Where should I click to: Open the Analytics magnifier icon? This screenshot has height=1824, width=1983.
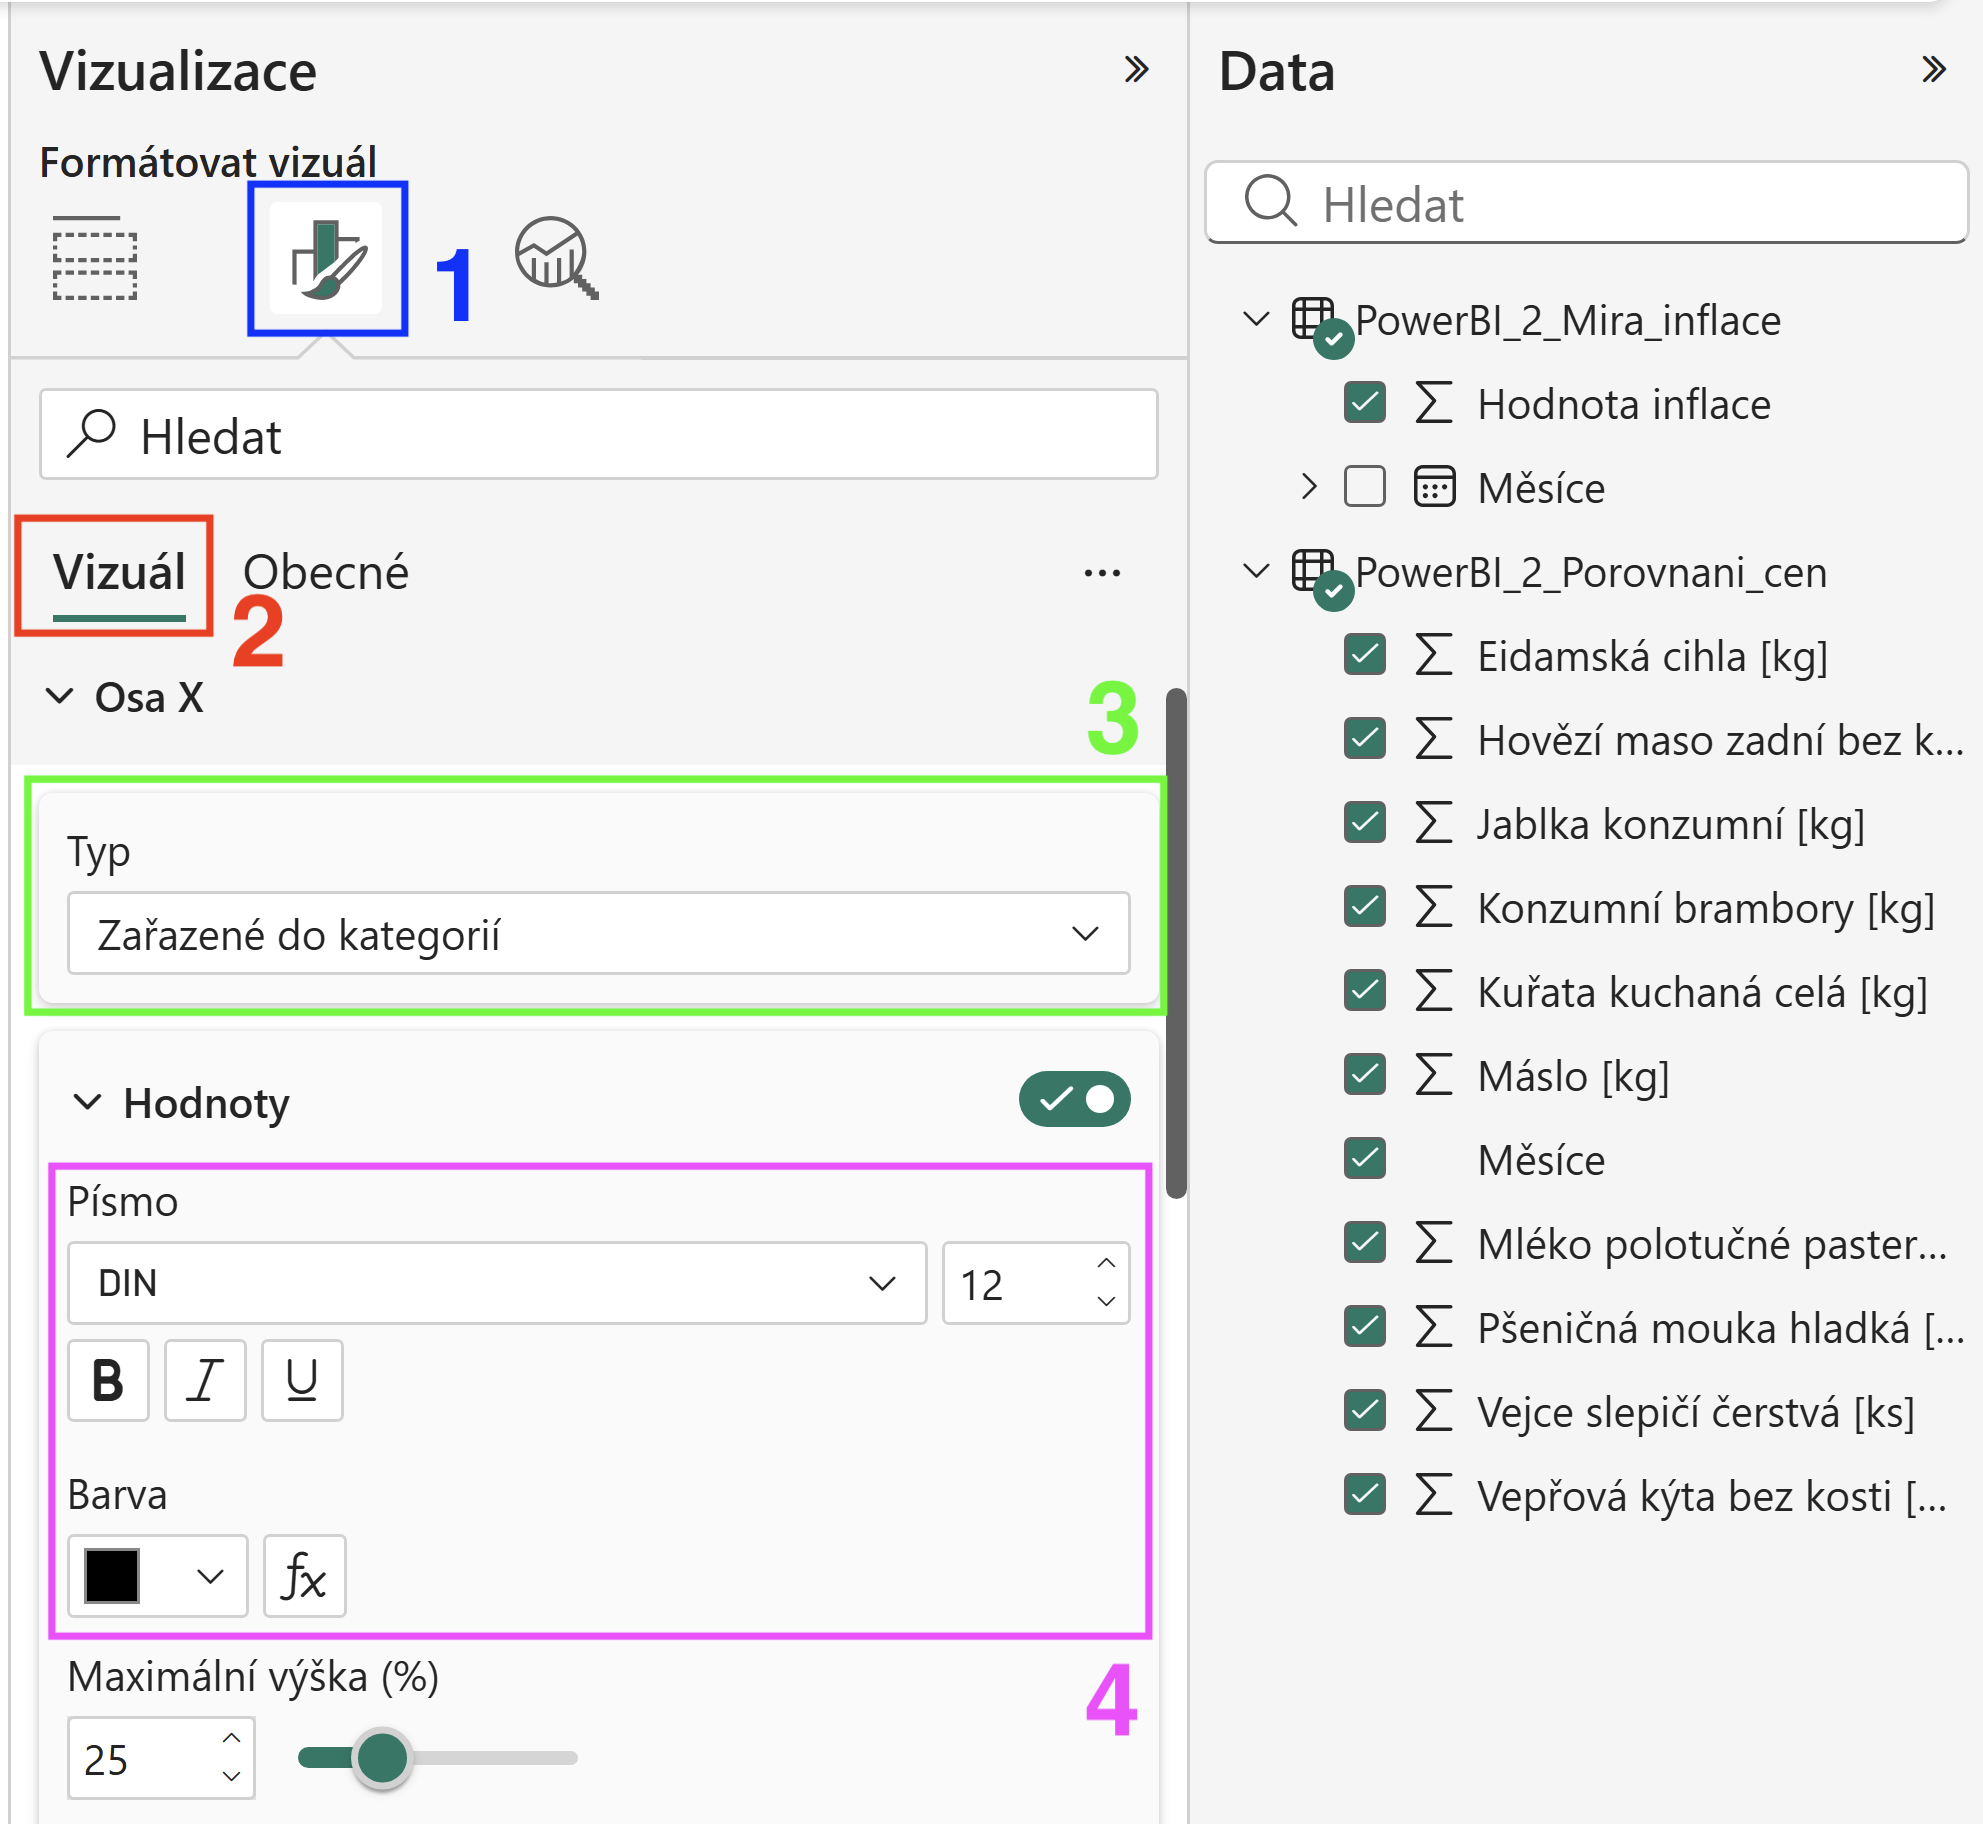[x=556, y=258]
